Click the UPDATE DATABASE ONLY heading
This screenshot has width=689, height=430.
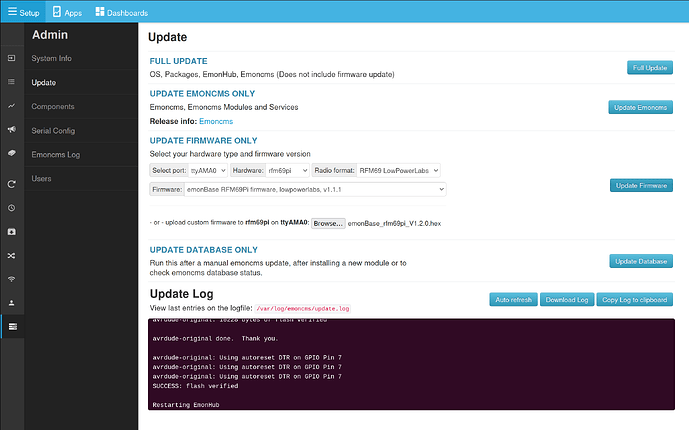coord(203,250)
